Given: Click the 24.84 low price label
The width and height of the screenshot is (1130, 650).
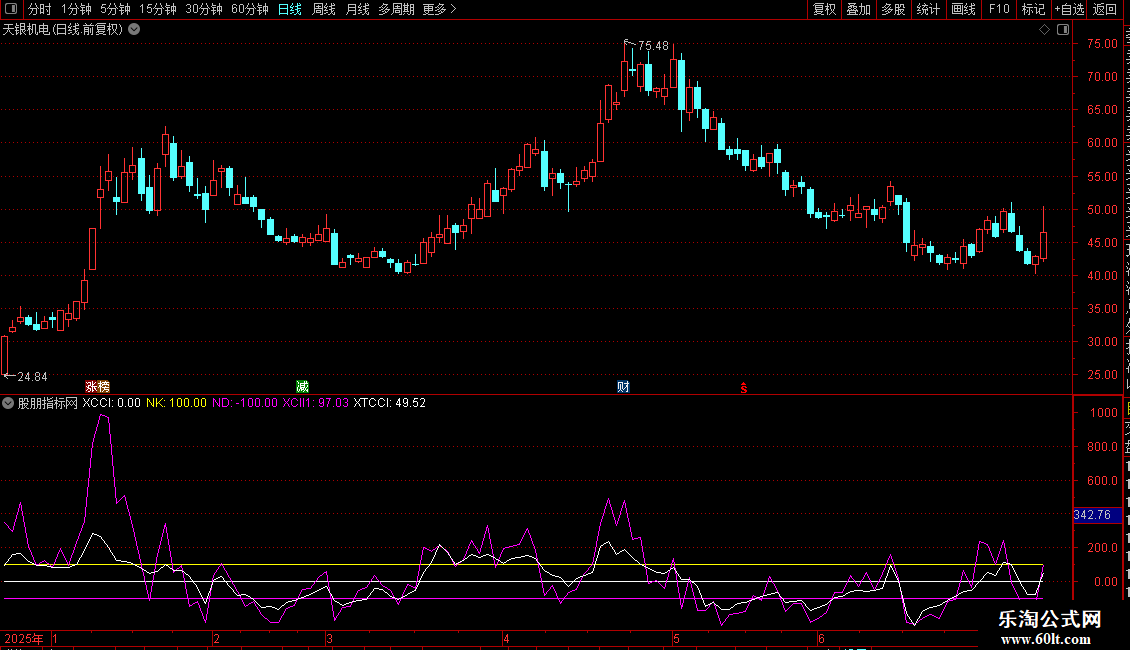Looking at the screenshot, I should pos(32,377).
